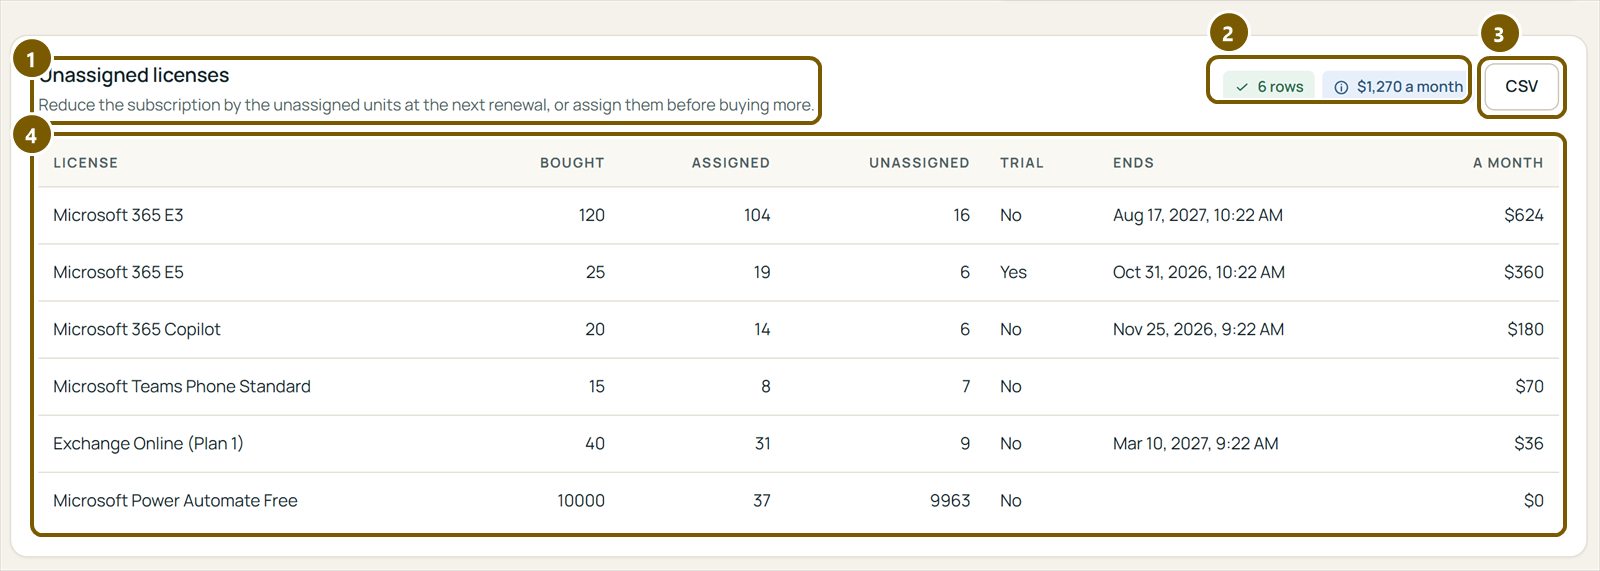1600x571 pixels.
Task: Click the Nov 25, 2026, 9:22 AM end date
Action: click(1198, 329)
